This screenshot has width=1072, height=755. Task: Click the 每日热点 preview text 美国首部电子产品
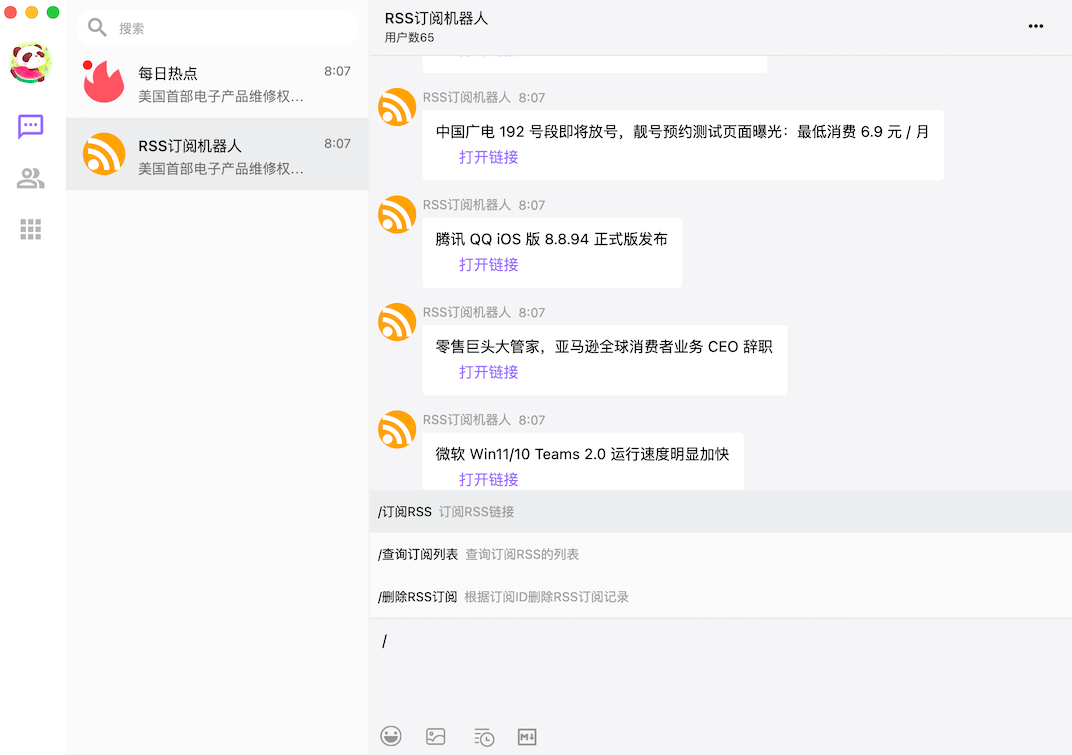coord(221,96)
